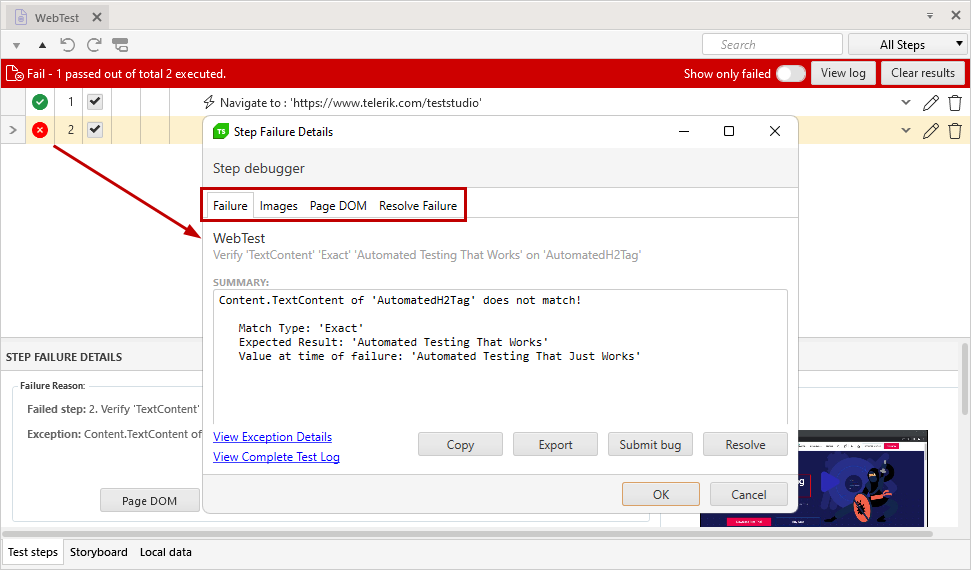Maximize the Step Failure Details dialog
Image resolution: width=971 pixels, height=570 pixels.
(x=729, y=131)
